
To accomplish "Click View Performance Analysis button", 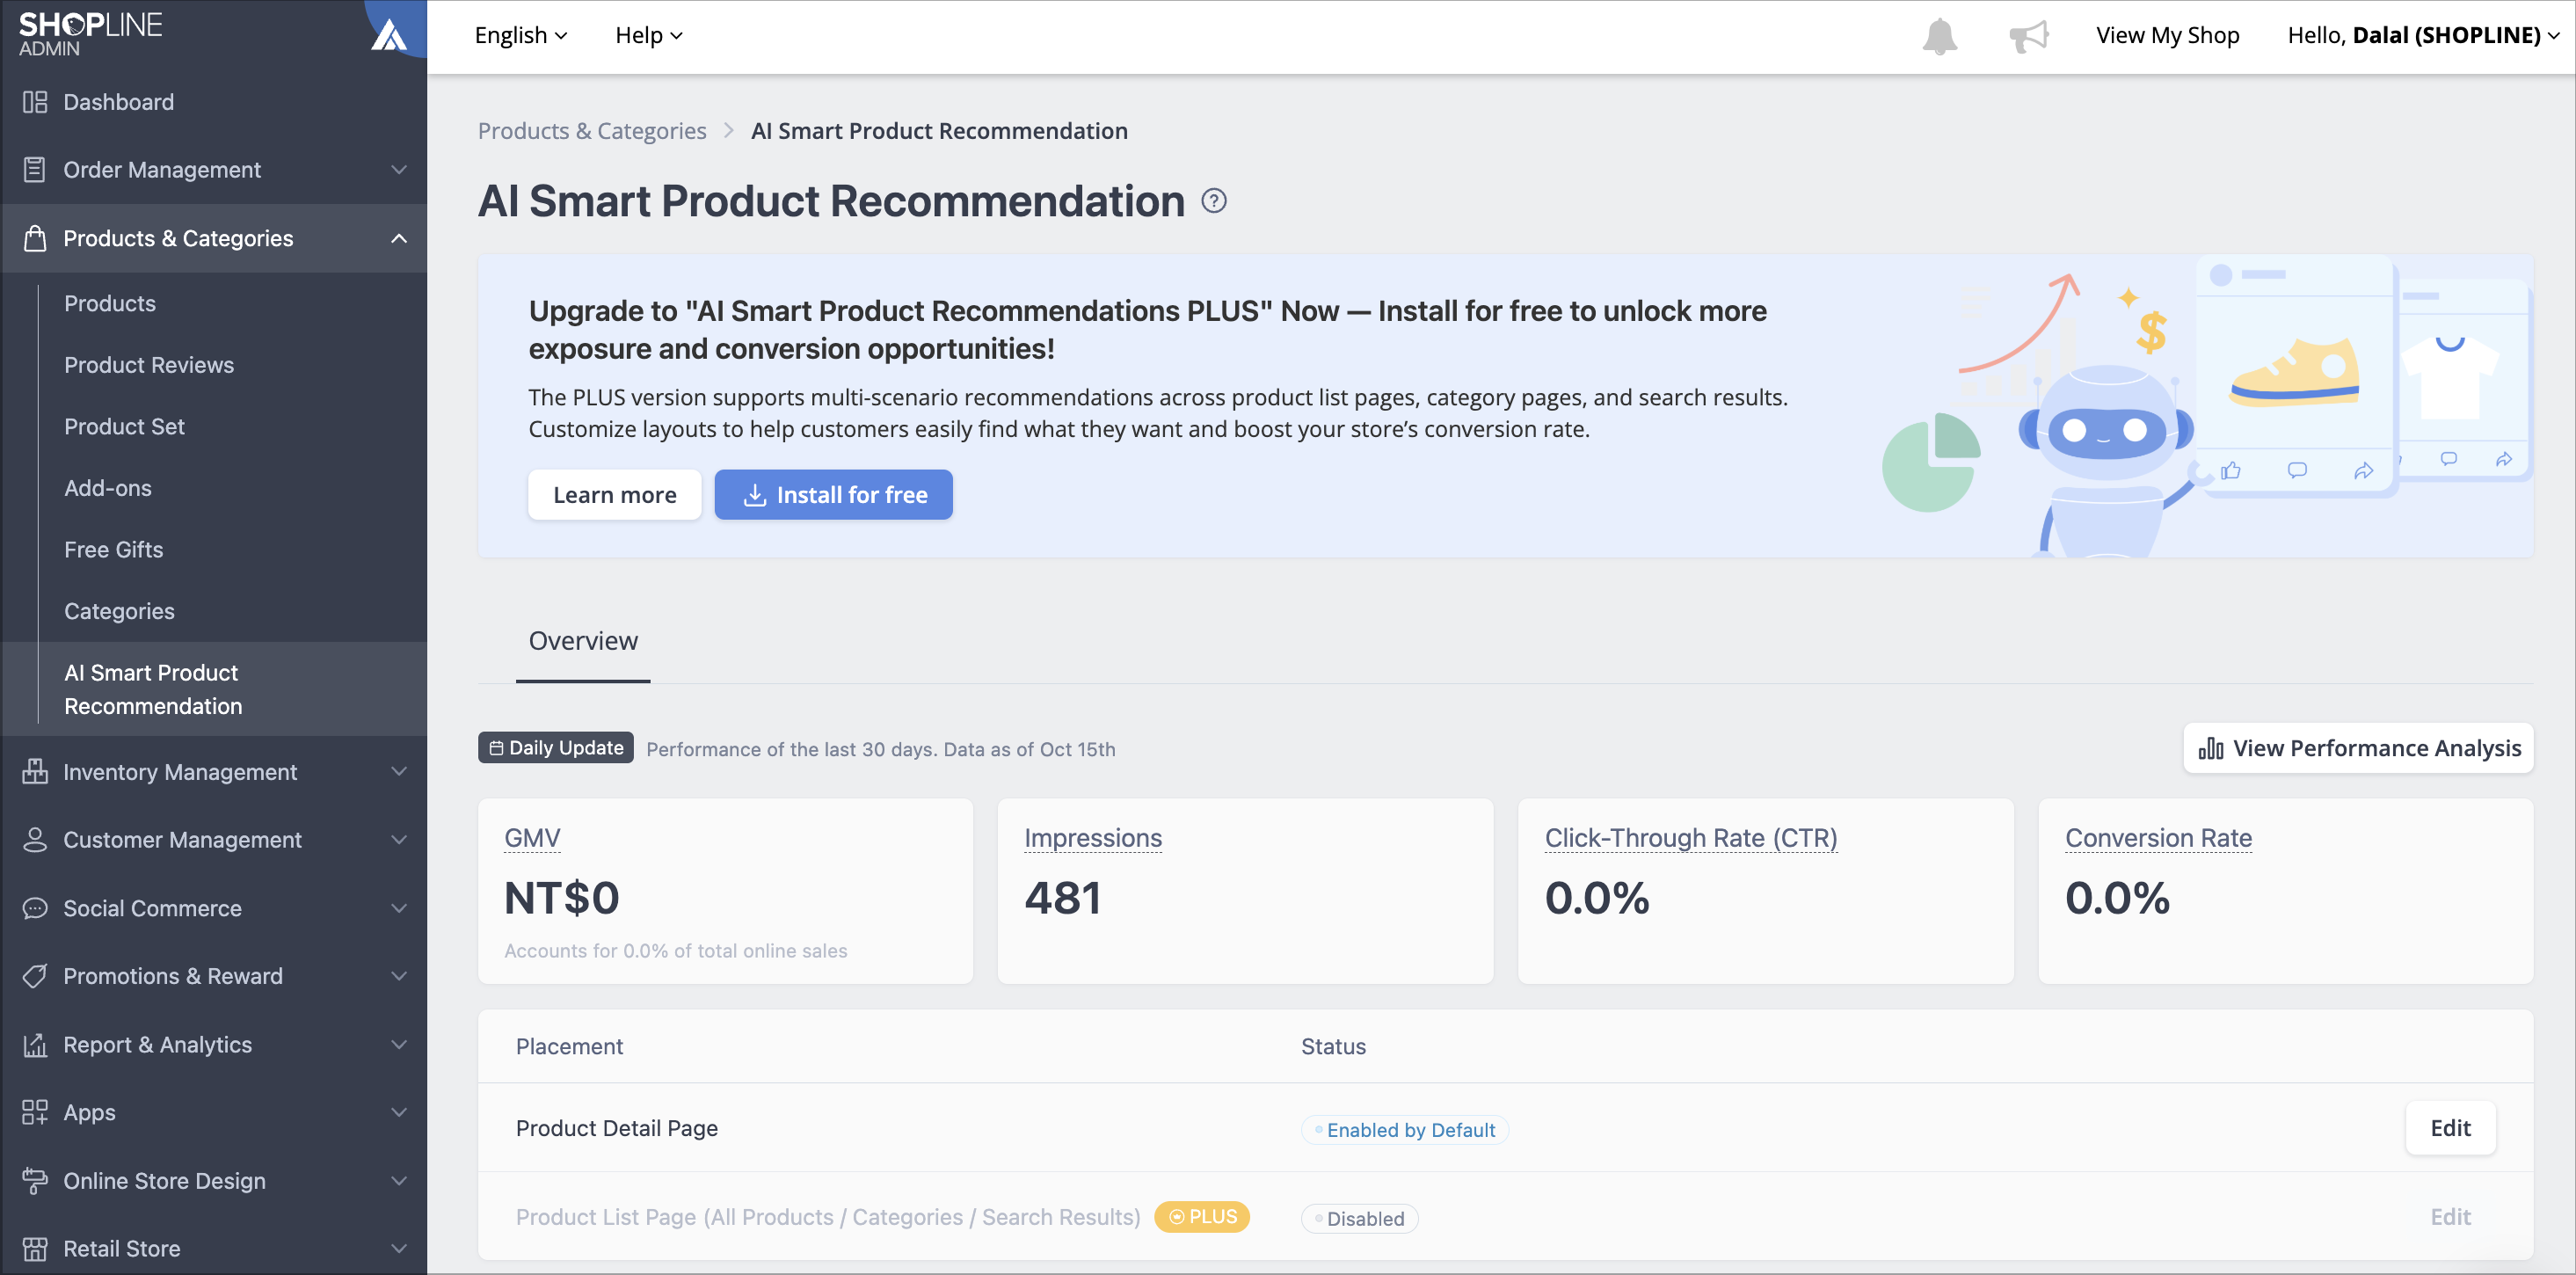I will [x=2358, y=748].
